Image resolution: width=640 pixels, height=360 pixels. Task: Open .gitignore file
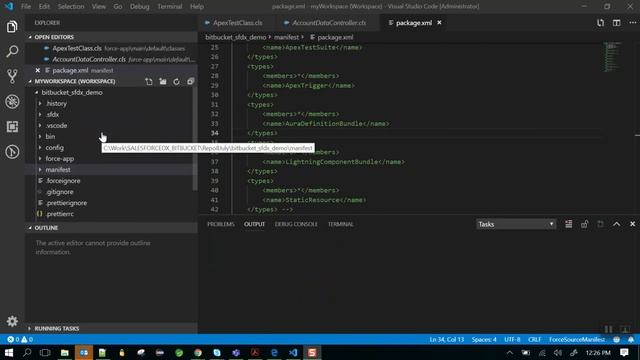tap(60, 192)
